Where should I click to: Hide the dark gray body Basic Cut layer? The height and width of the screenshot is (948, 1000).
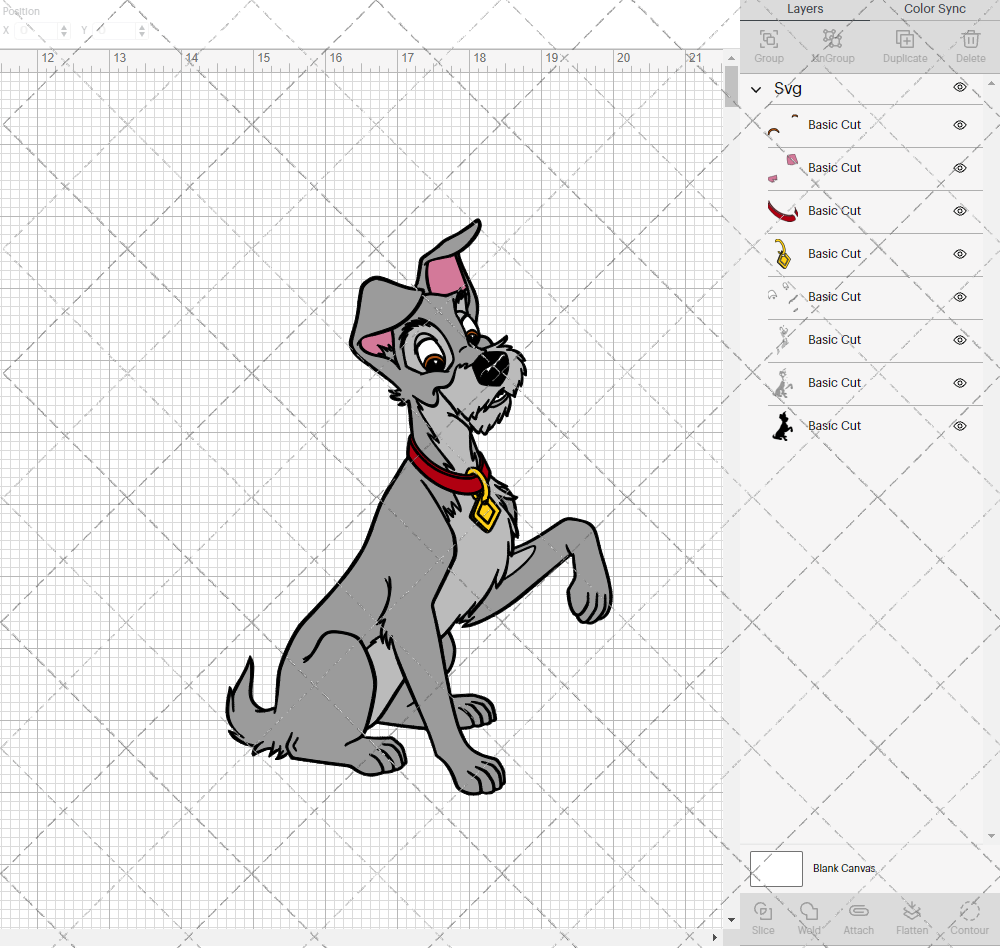point(960,383)
